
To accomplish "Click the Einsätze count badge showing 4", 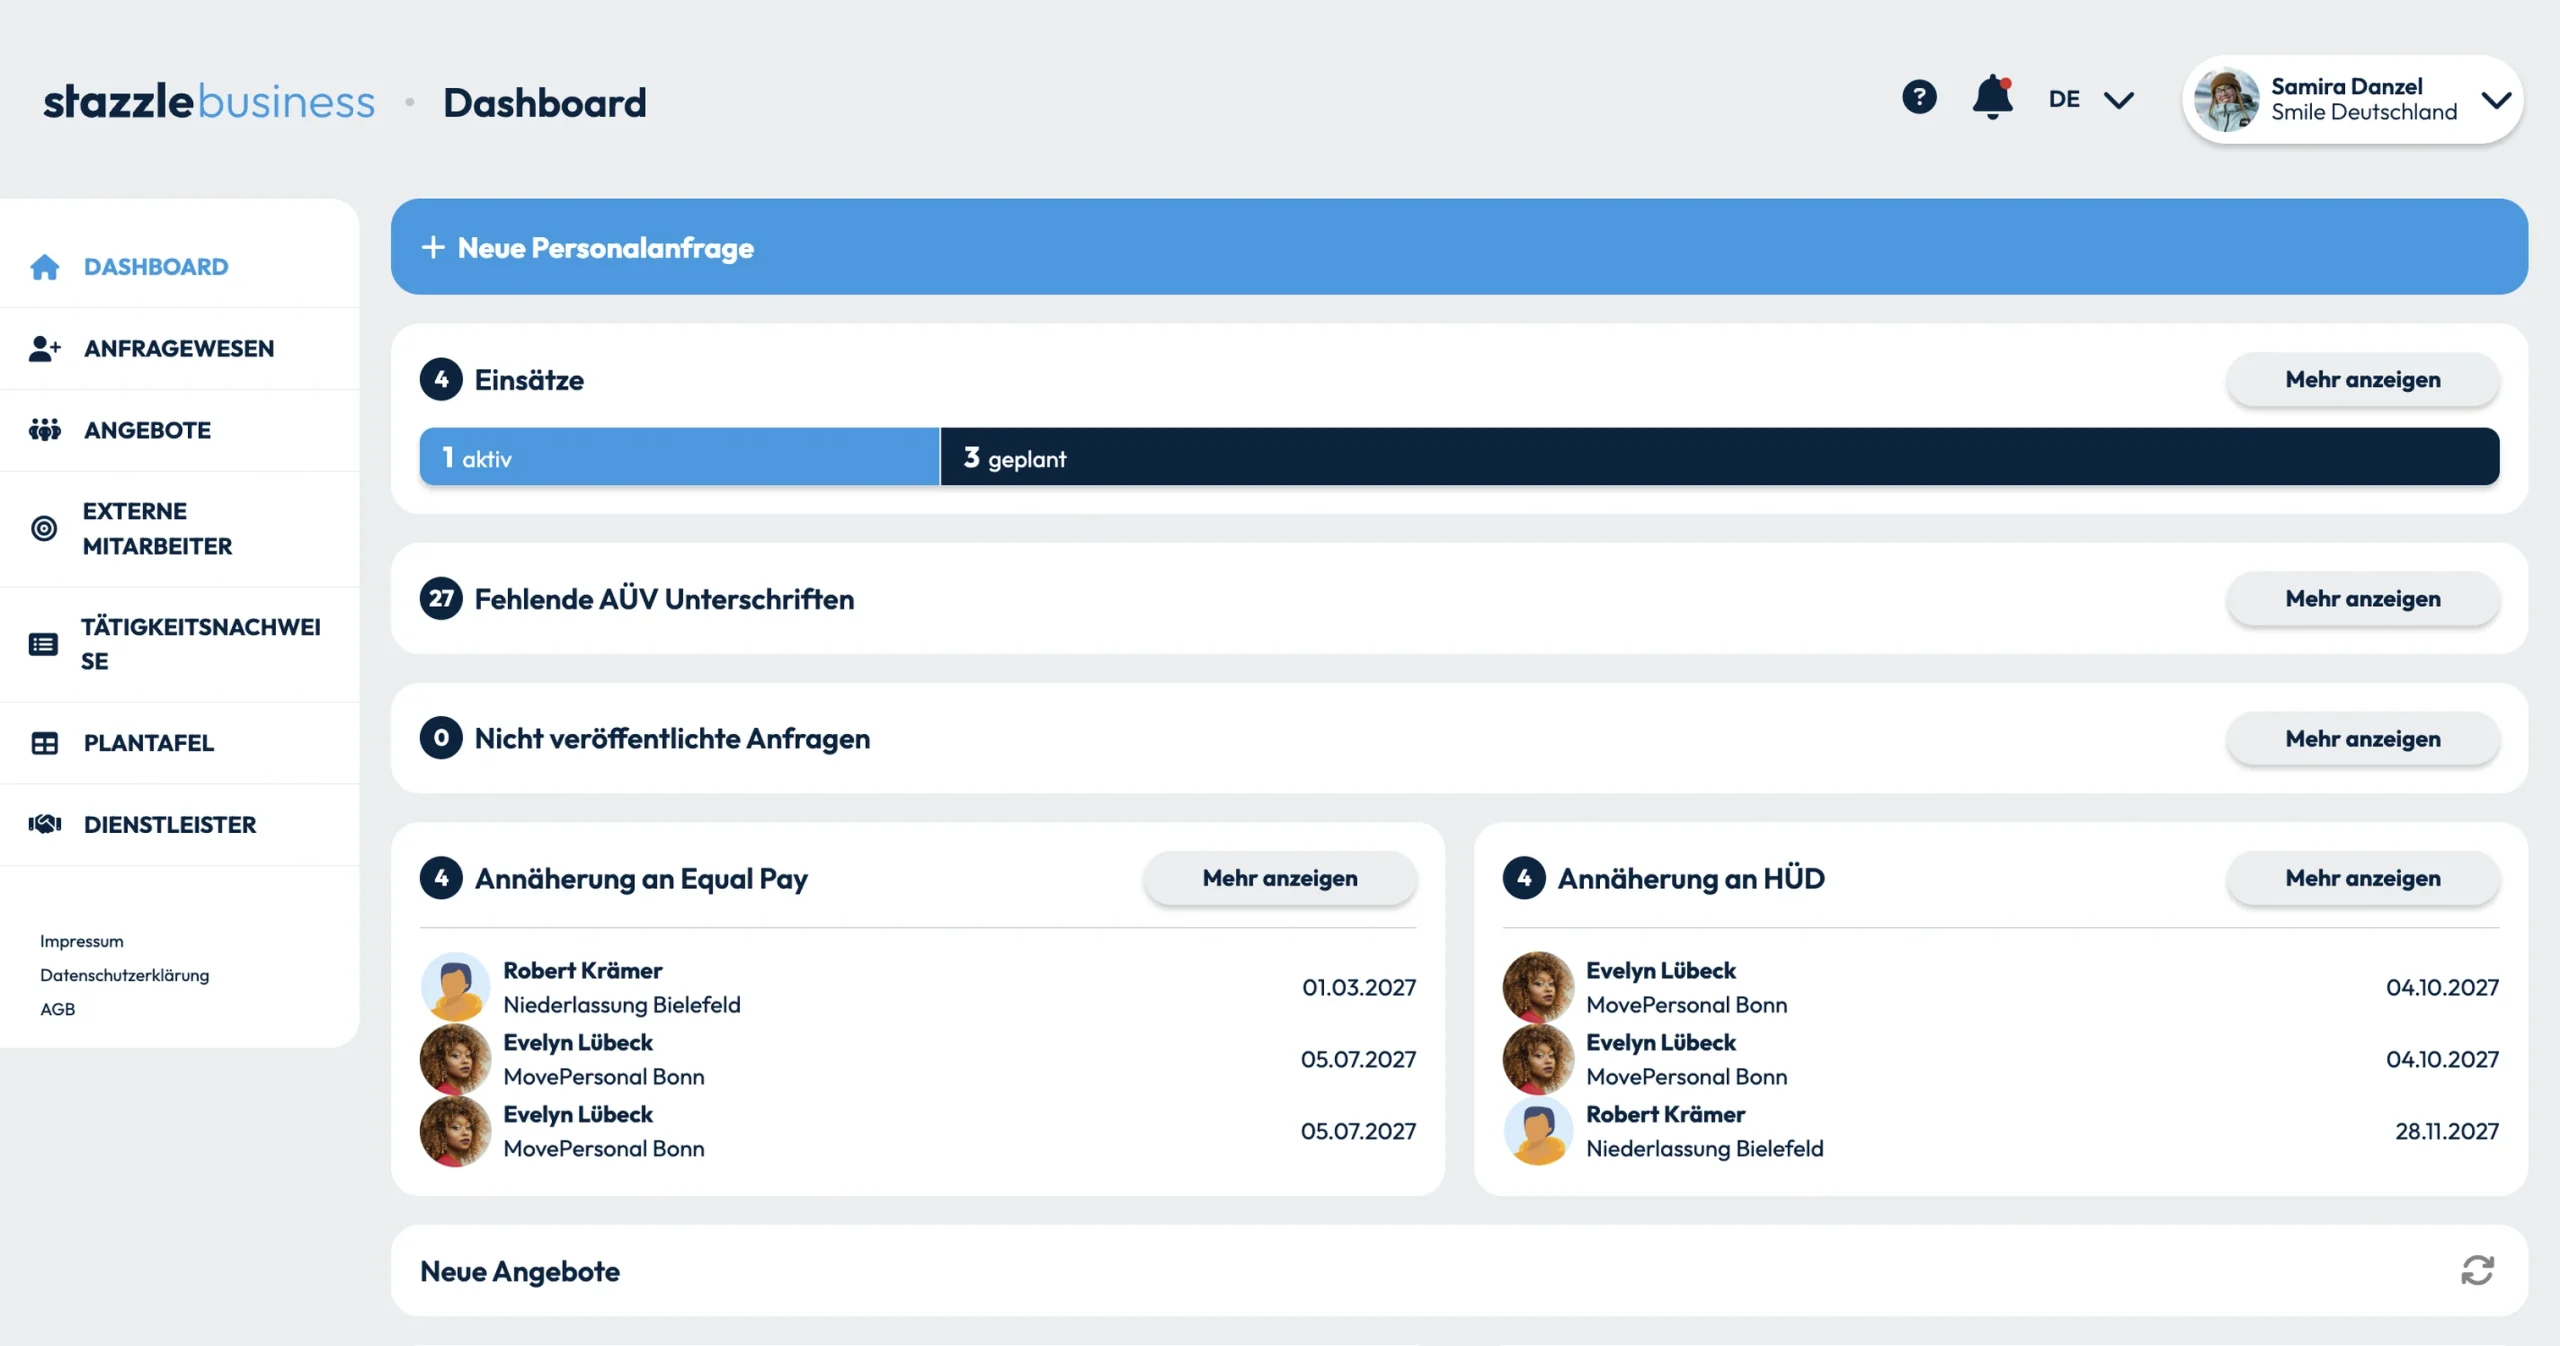I will pos(441,379).
